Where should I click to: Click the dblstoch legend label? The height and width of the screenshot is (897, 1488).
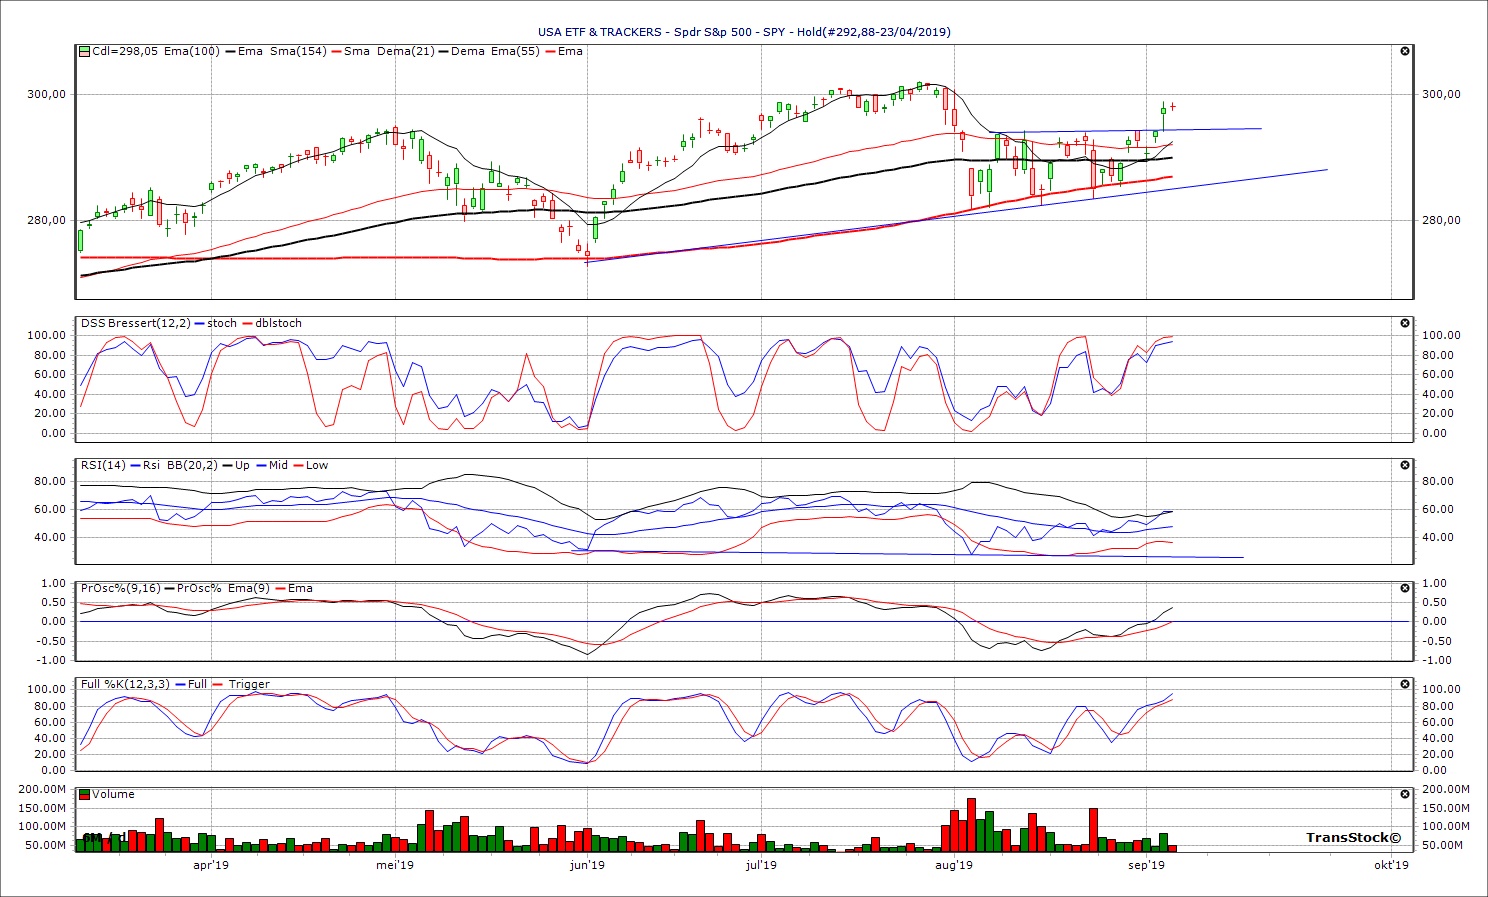(279, 323)
